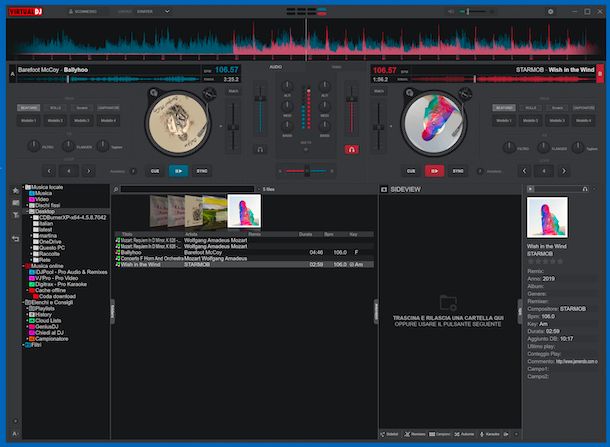This screenshot has height=447, width=610.
Task: Open the Favorites star sidebar icon
Action: 16,191
